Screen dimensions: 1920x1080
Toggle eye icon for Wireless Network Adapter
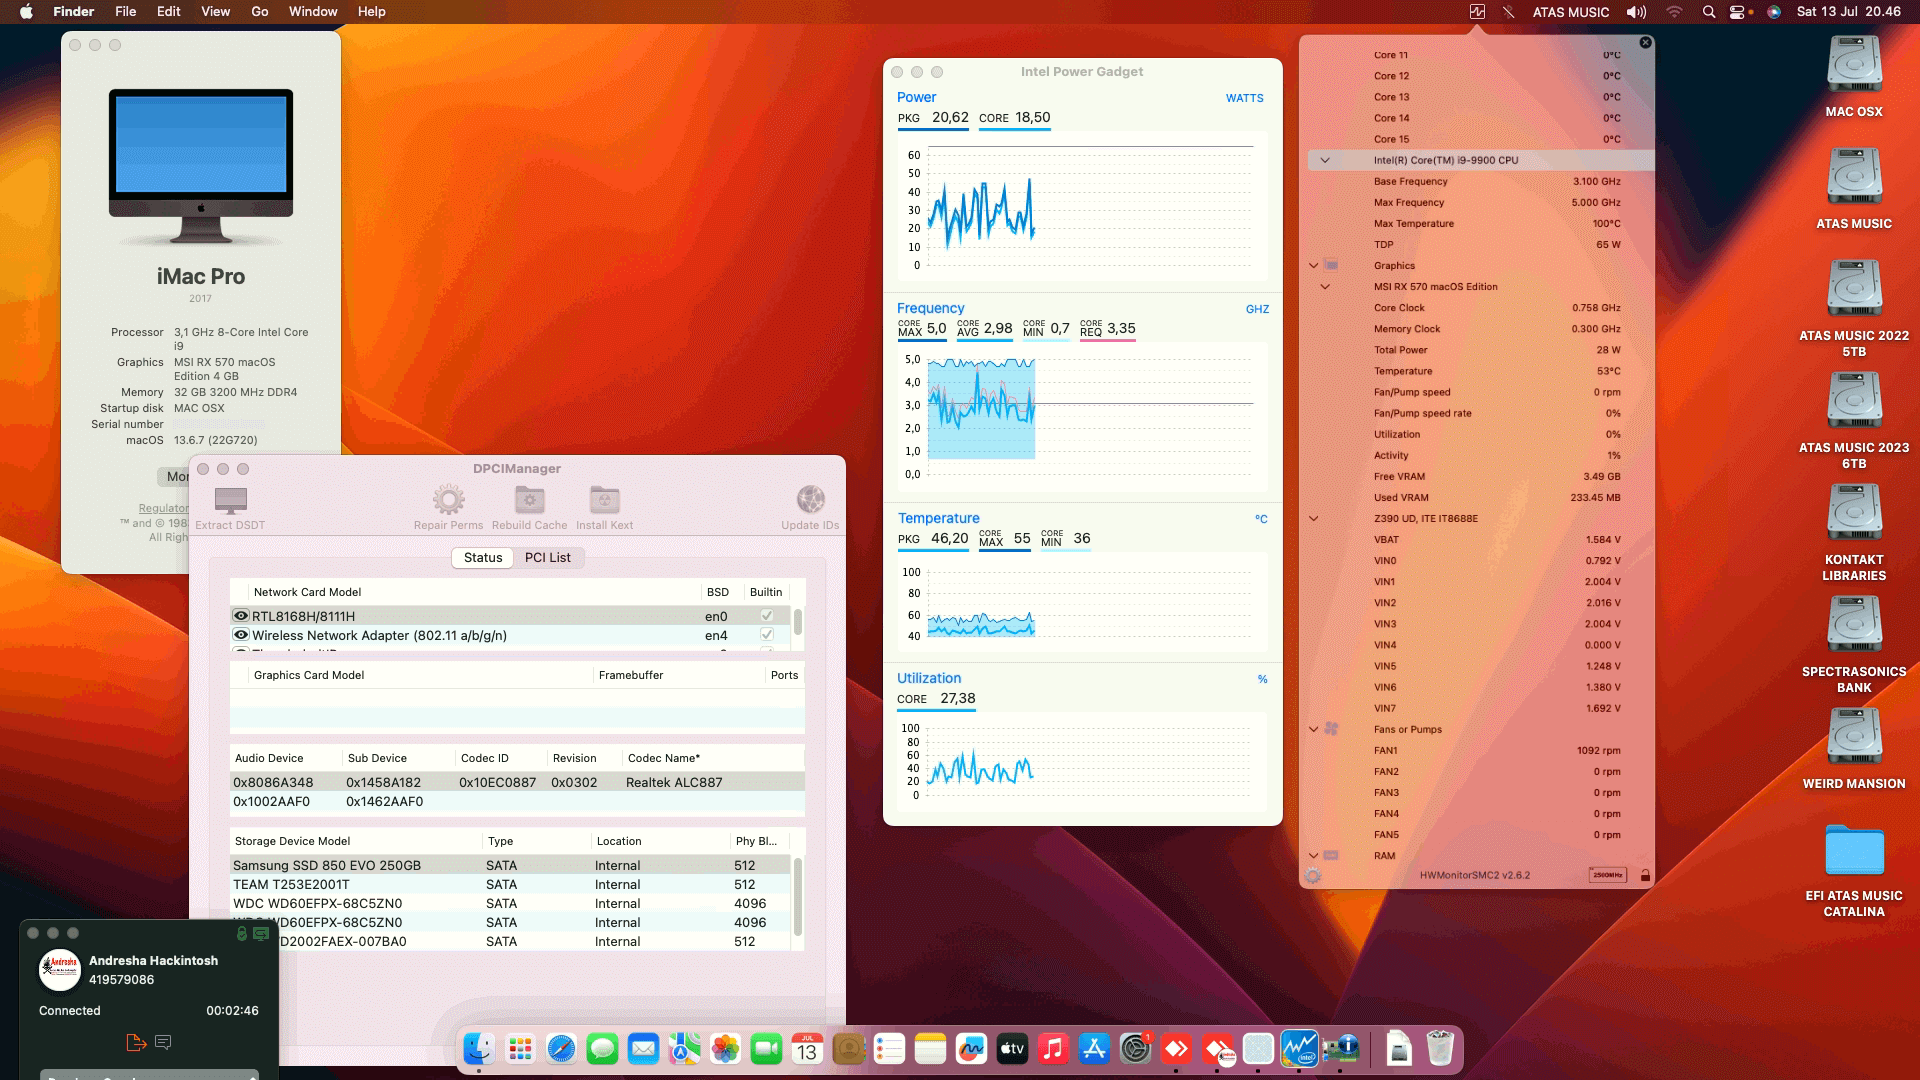click(241, 635)
